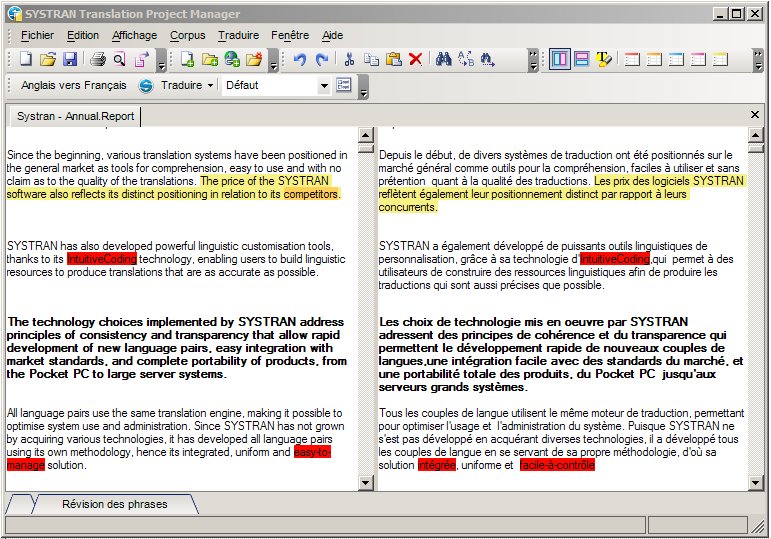Image resolution: width=771 pixels, height=539 pixels.
Task: Open Find with the binoculars icon
Action: [444, 59]
